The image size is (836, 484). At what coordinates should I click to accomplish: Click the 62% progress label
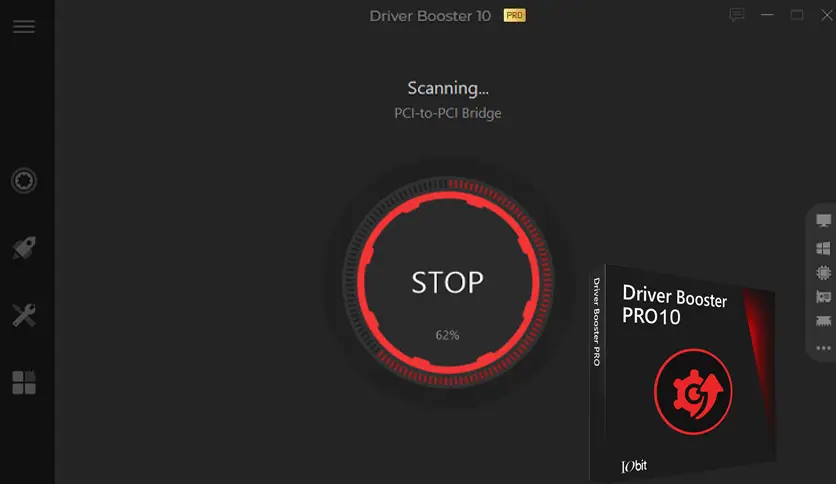[447, 335]
